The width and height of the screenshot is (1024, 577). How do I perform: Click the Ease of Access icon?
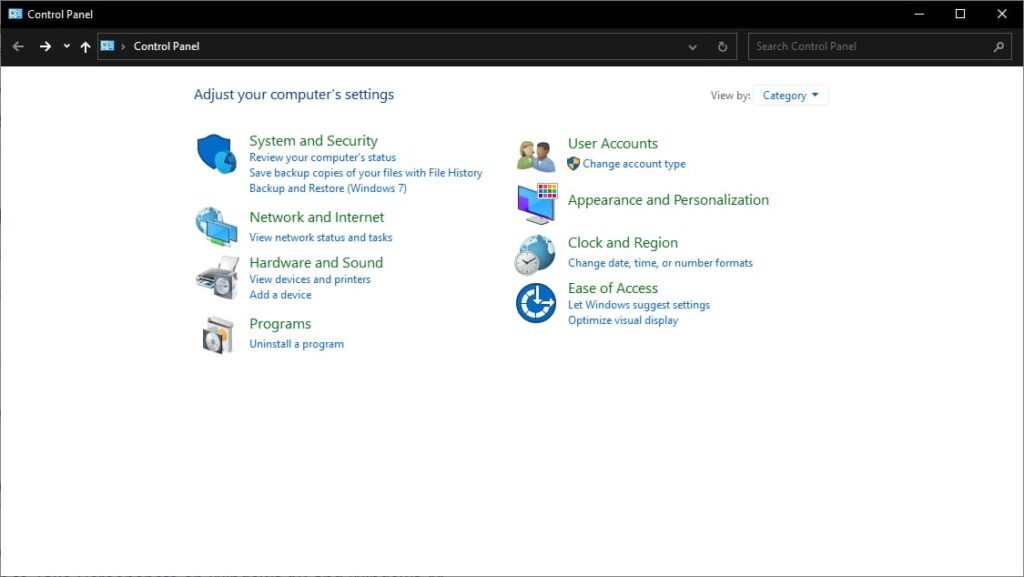click(535, 303)
